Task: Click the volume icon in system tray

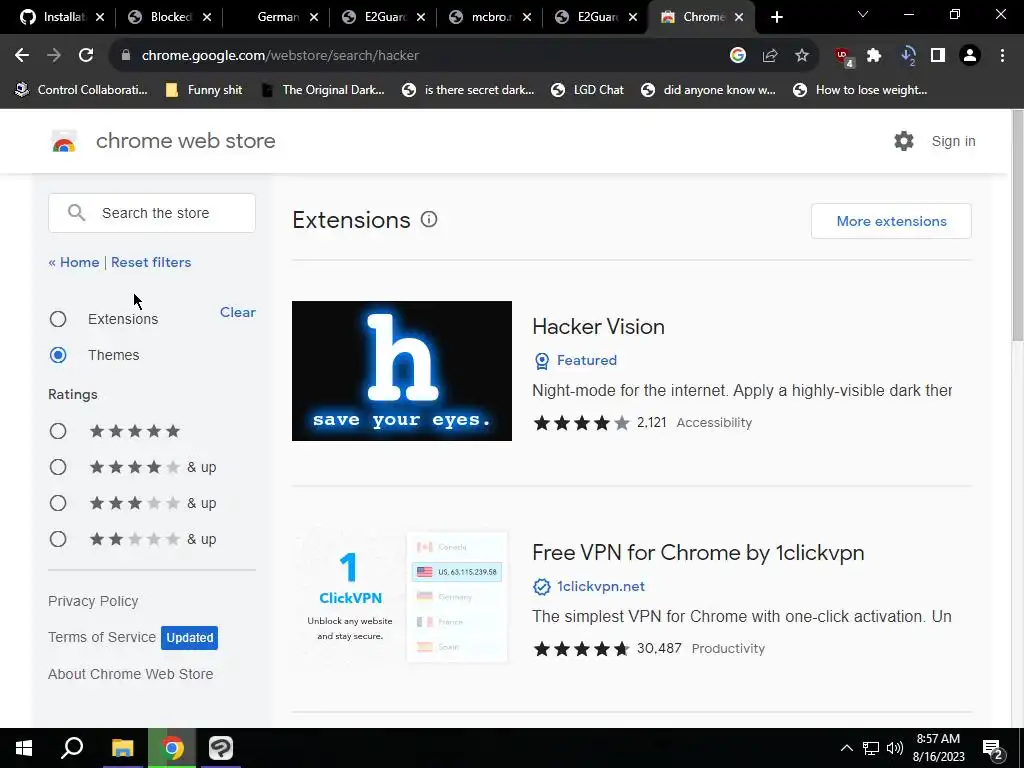Action: pyautogui.click(x=895, y=748)
